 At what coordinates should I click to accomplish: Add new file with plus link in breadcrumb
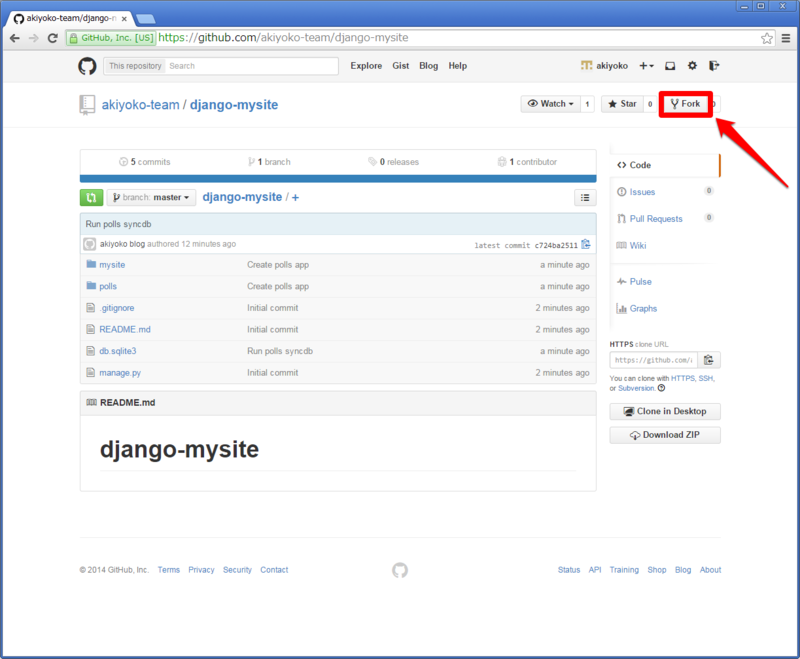[x=295, y=197]
